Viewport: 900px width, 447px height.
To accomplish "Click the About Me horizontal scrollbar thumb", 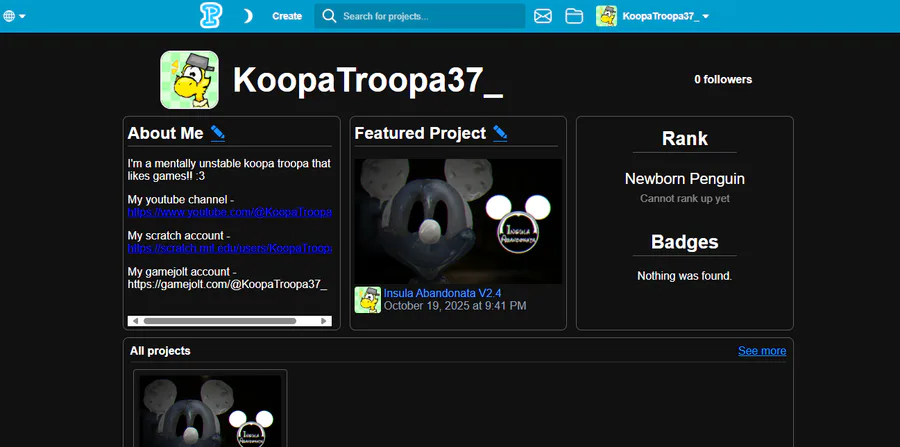I will click(x=220, y=321).
